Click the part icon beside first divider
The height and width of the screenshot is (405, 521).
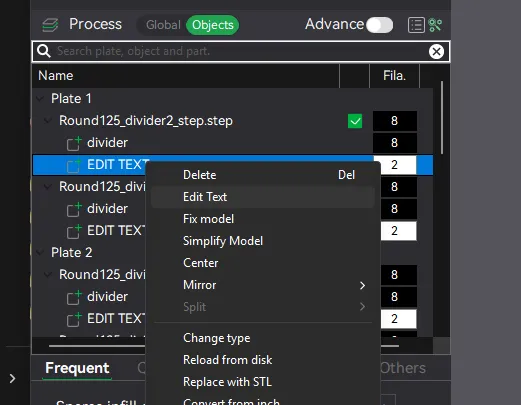pos(74,143)
